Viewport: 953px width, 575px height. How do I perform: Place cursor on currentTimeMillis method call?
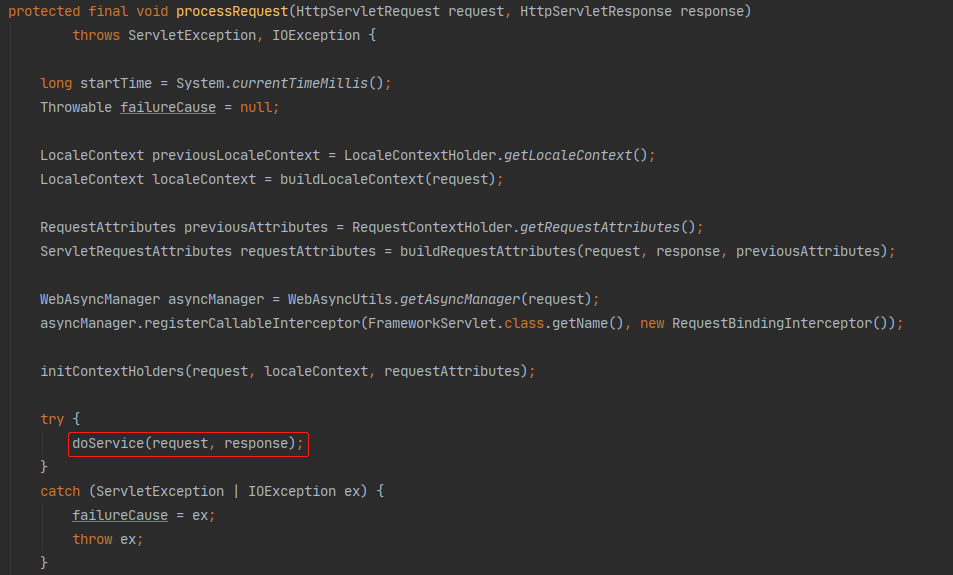(x=300, y=83)
